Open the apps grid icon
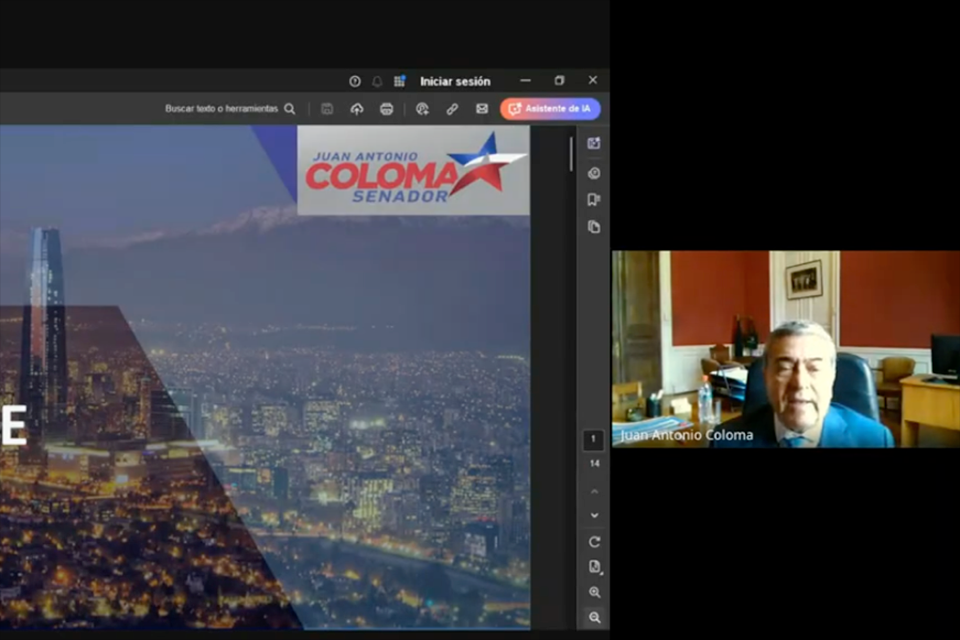Screen dimensions: 960x640 tap(399, 81)
